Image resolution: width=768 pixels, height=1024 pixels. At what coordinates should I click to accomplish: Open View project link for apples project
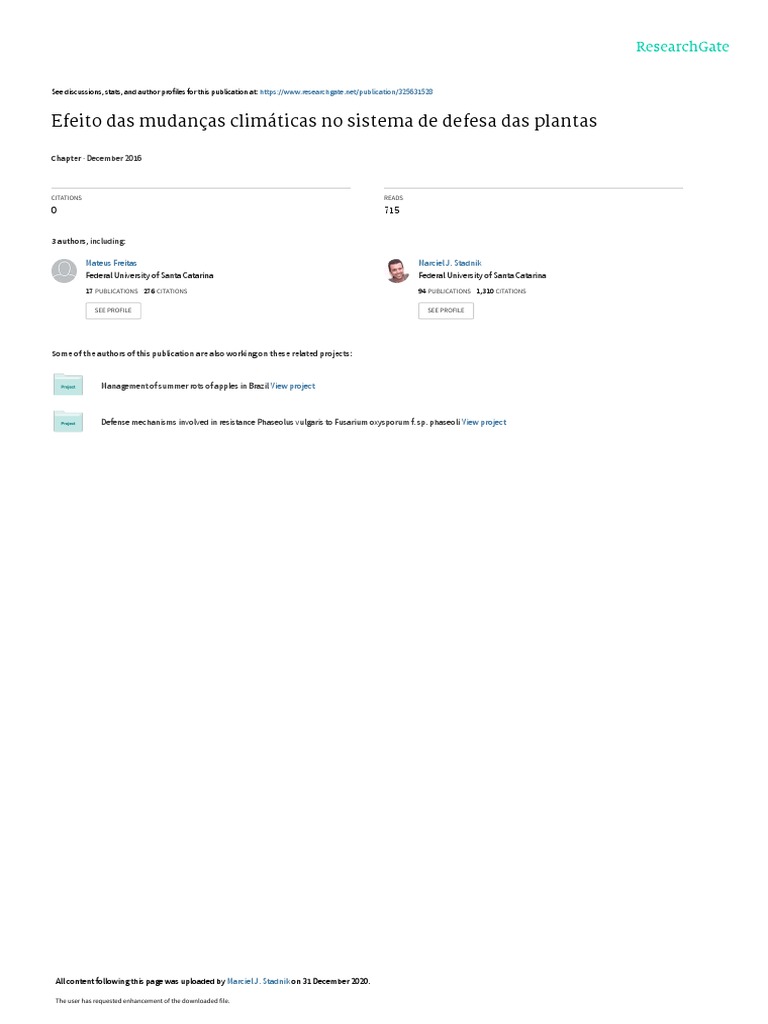(293, 386)
